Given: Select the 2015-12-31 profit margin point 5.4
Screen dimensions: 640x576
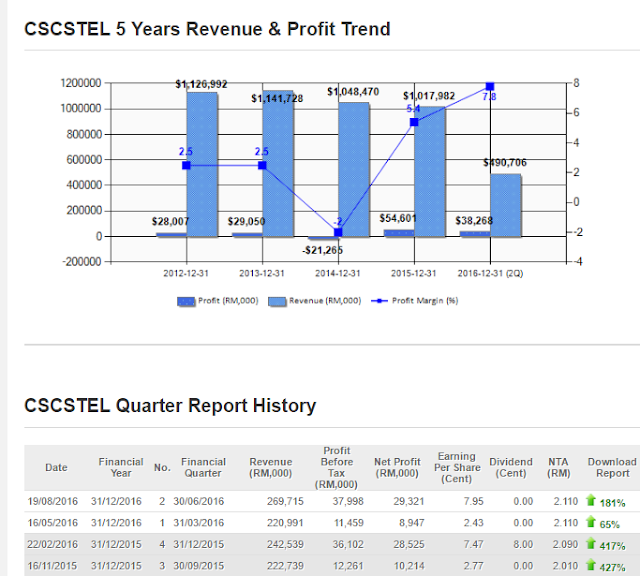Looking at the screenshot, I should 414,122.
